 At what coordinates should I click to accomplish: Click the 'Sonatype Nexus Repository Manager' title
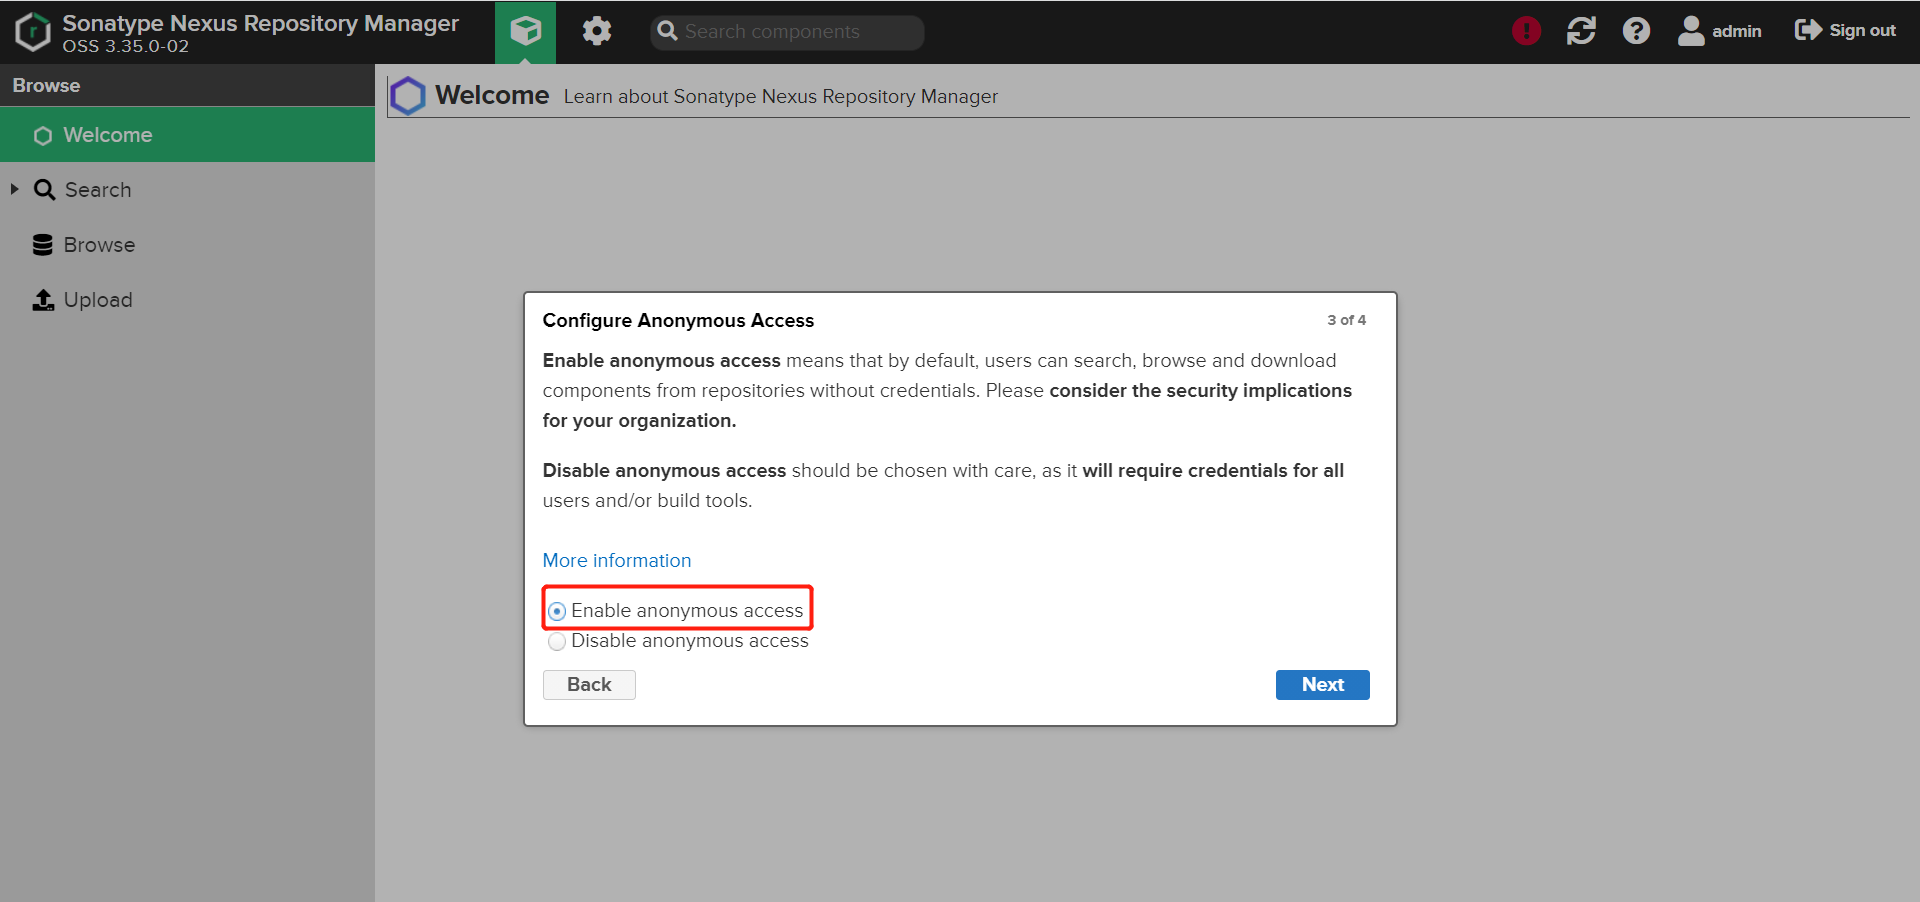[x=261, y=23]
